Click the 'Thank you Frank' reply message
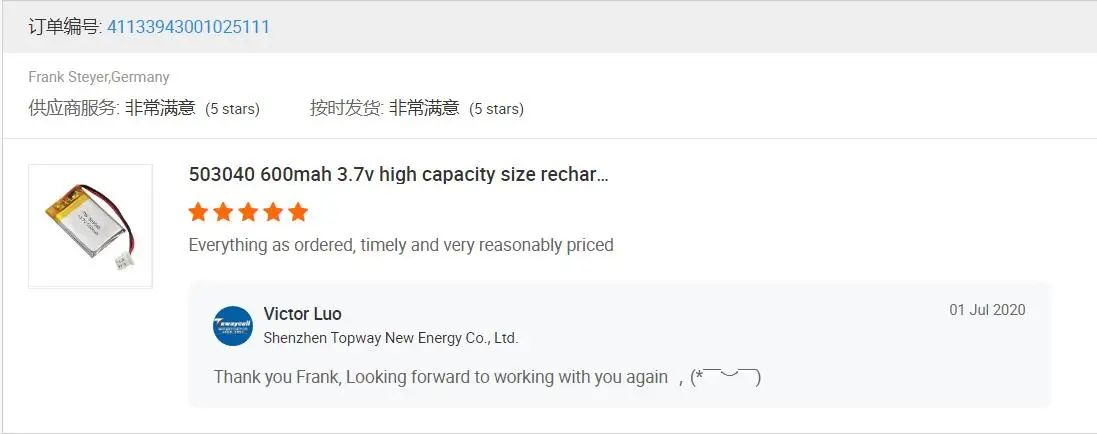 440,377
